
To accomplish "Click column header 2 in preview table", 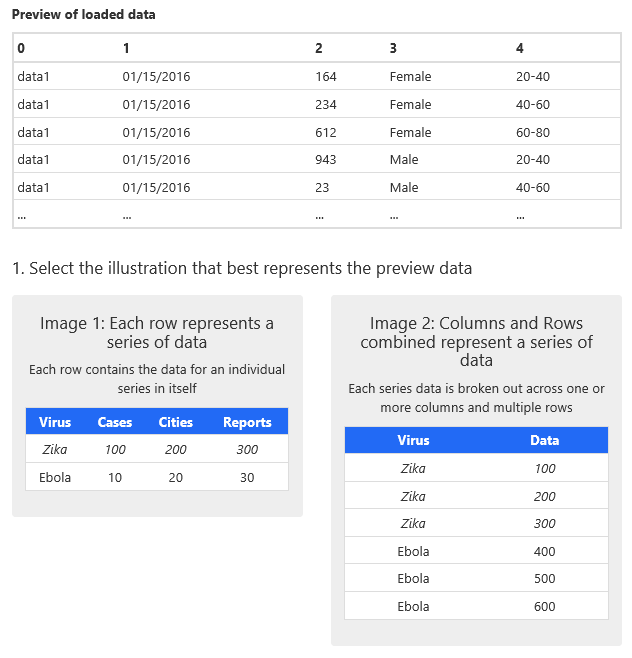I will pos(319,48).
